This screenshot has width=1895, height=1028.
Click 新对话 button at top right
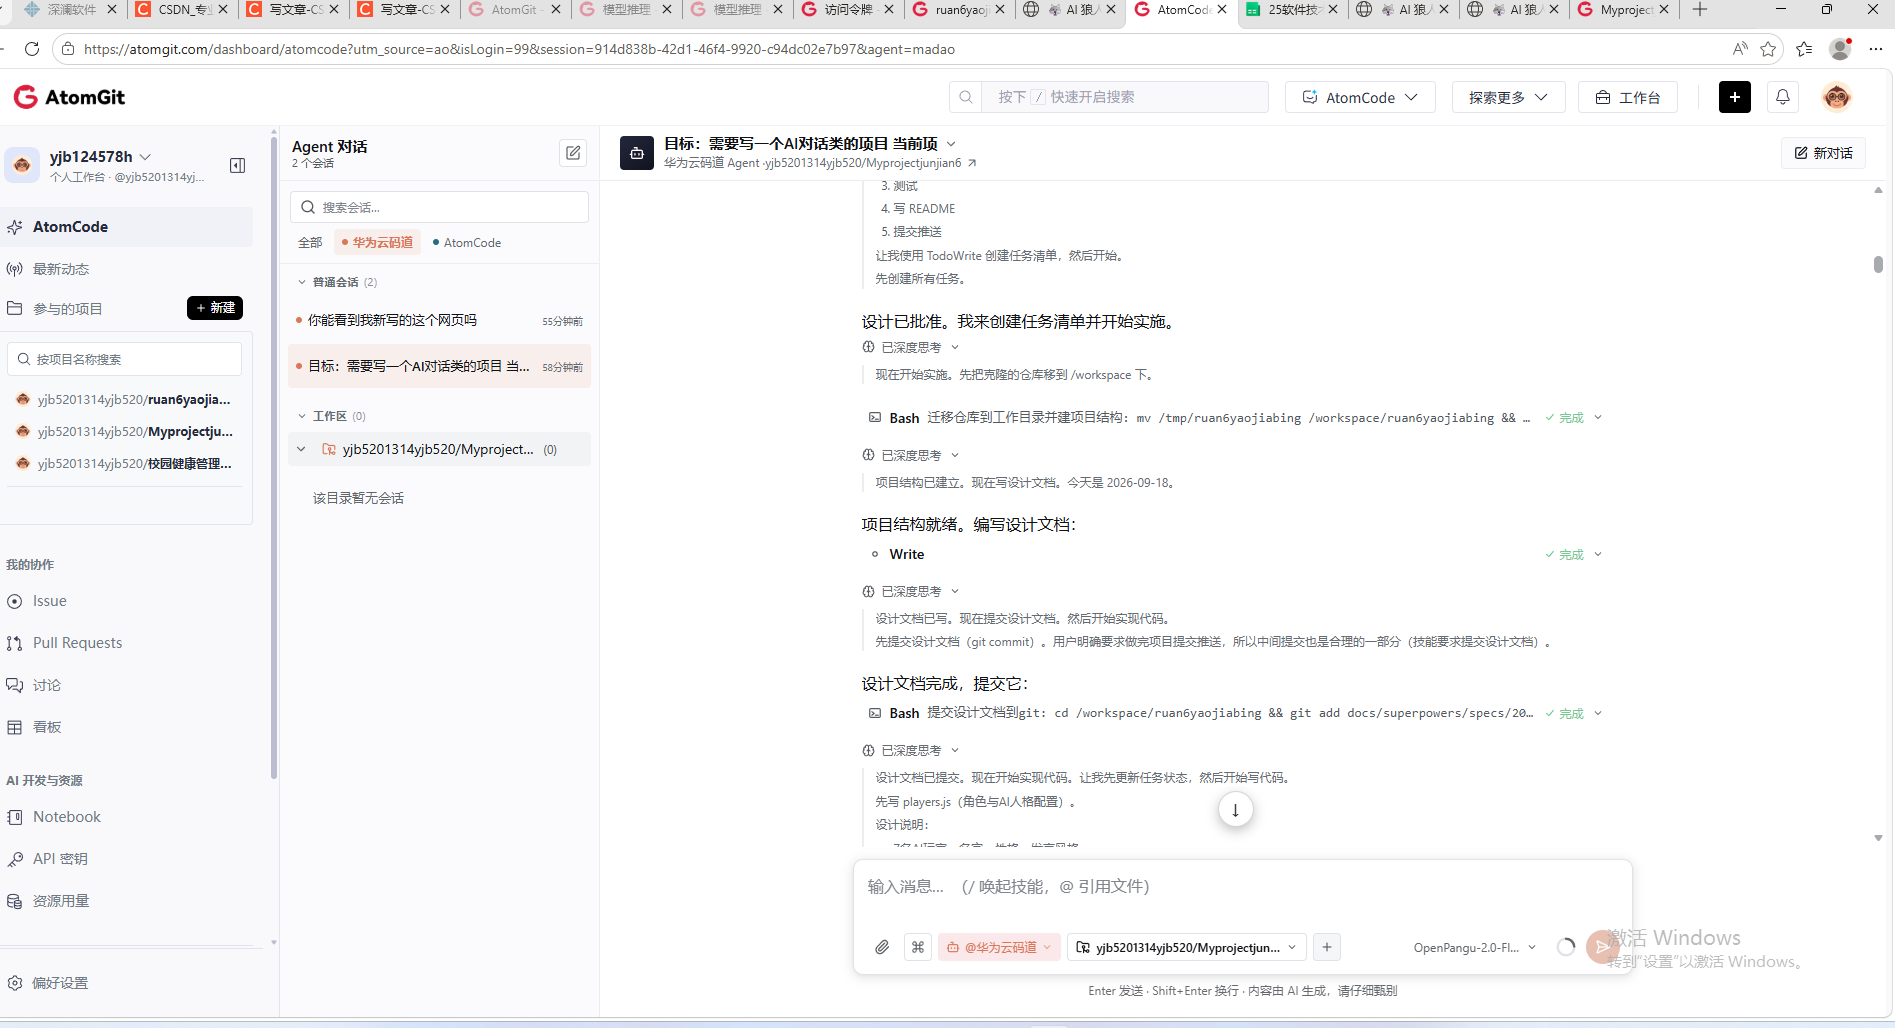(x=1823, y=153)
